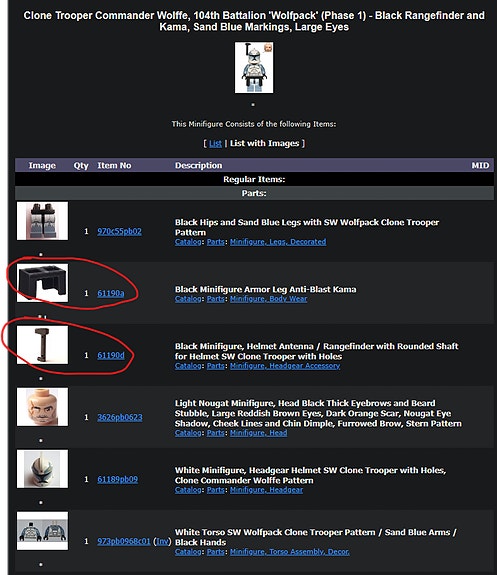Click the Qty column header
The image size is (497, 575).
[81, 165]
